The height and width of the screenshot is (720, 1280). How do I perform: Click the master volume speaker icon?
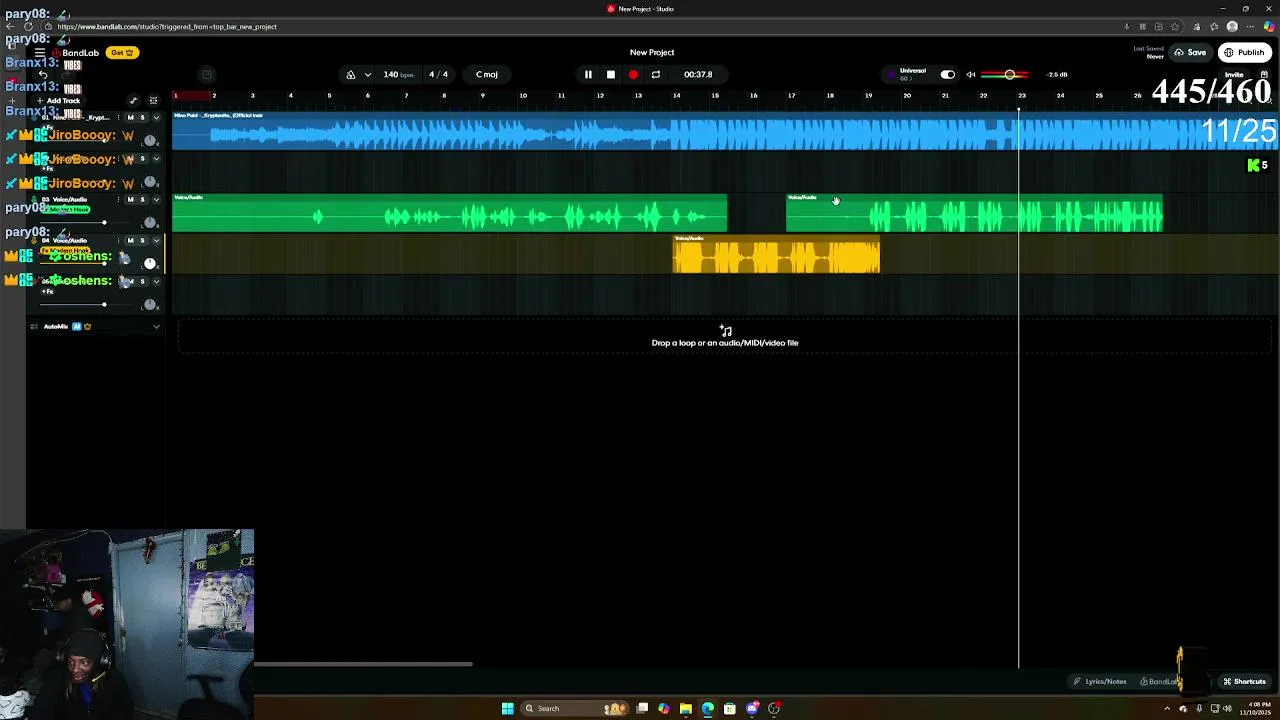click(971, 75)
